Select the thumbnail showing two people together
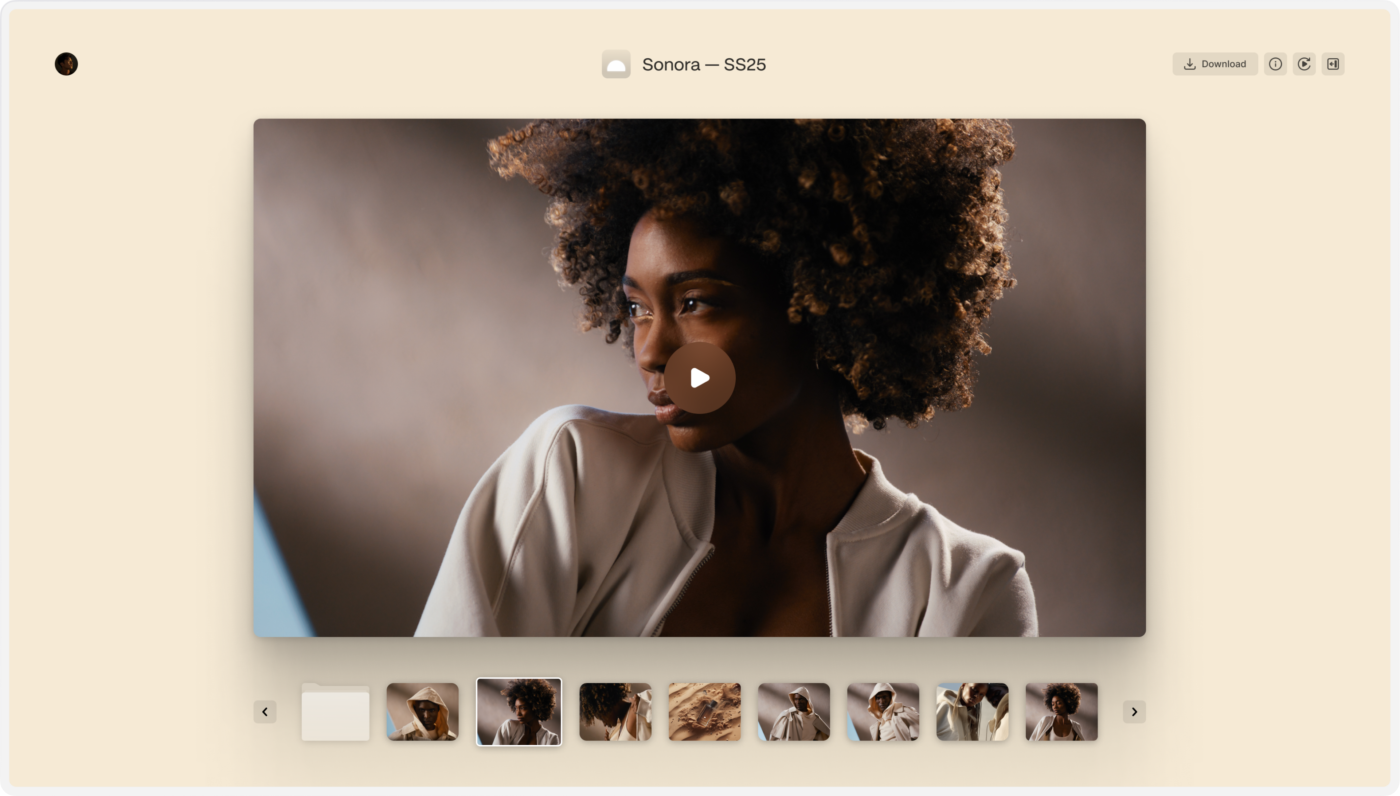 (x=973, y=712)
